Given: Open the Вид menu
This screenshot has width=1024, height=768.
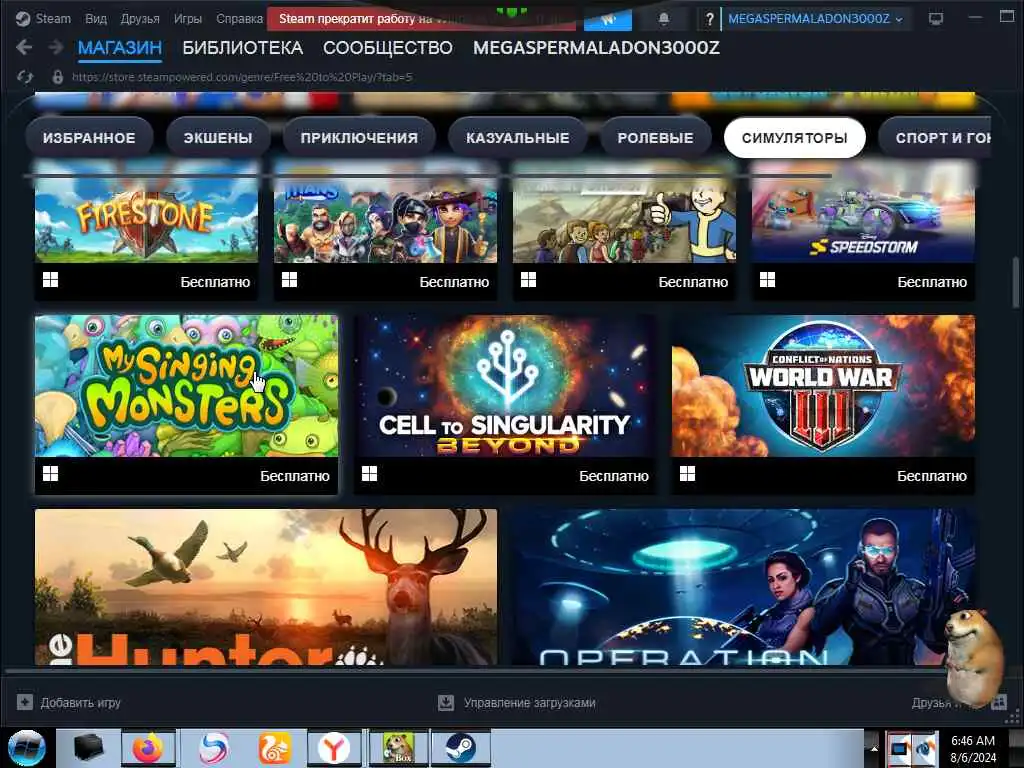Looking at the screenshot, I should point(95,19).
